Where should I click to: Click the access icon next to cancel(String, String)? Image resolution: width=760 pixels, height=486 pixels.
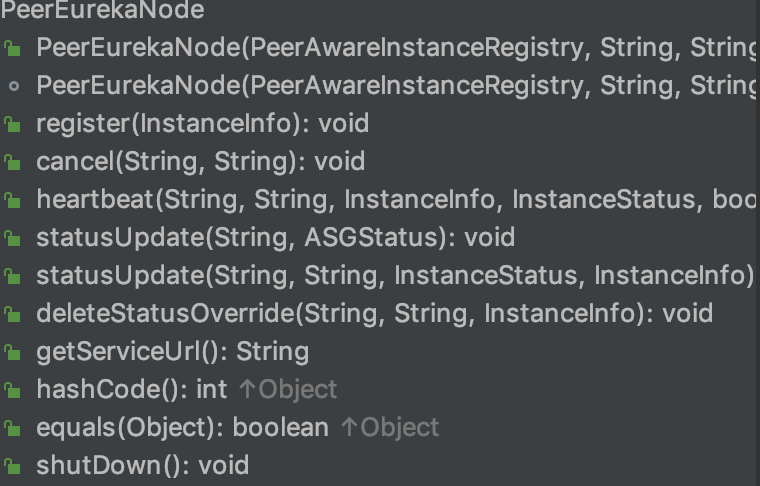(x=12, y=162)
